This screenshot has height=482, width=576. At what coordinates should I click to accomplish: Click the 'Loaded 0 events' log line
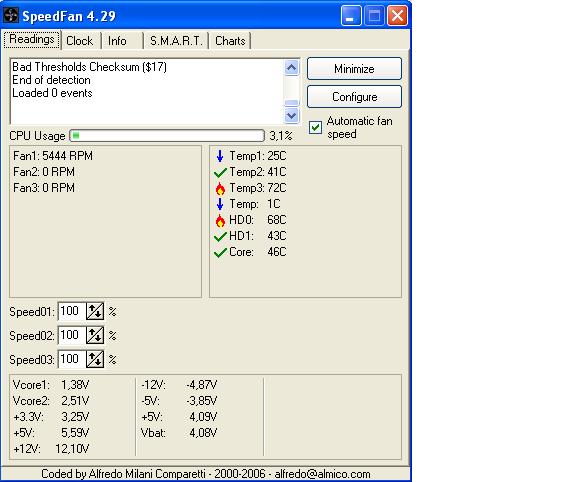click(x=52, y=93)
